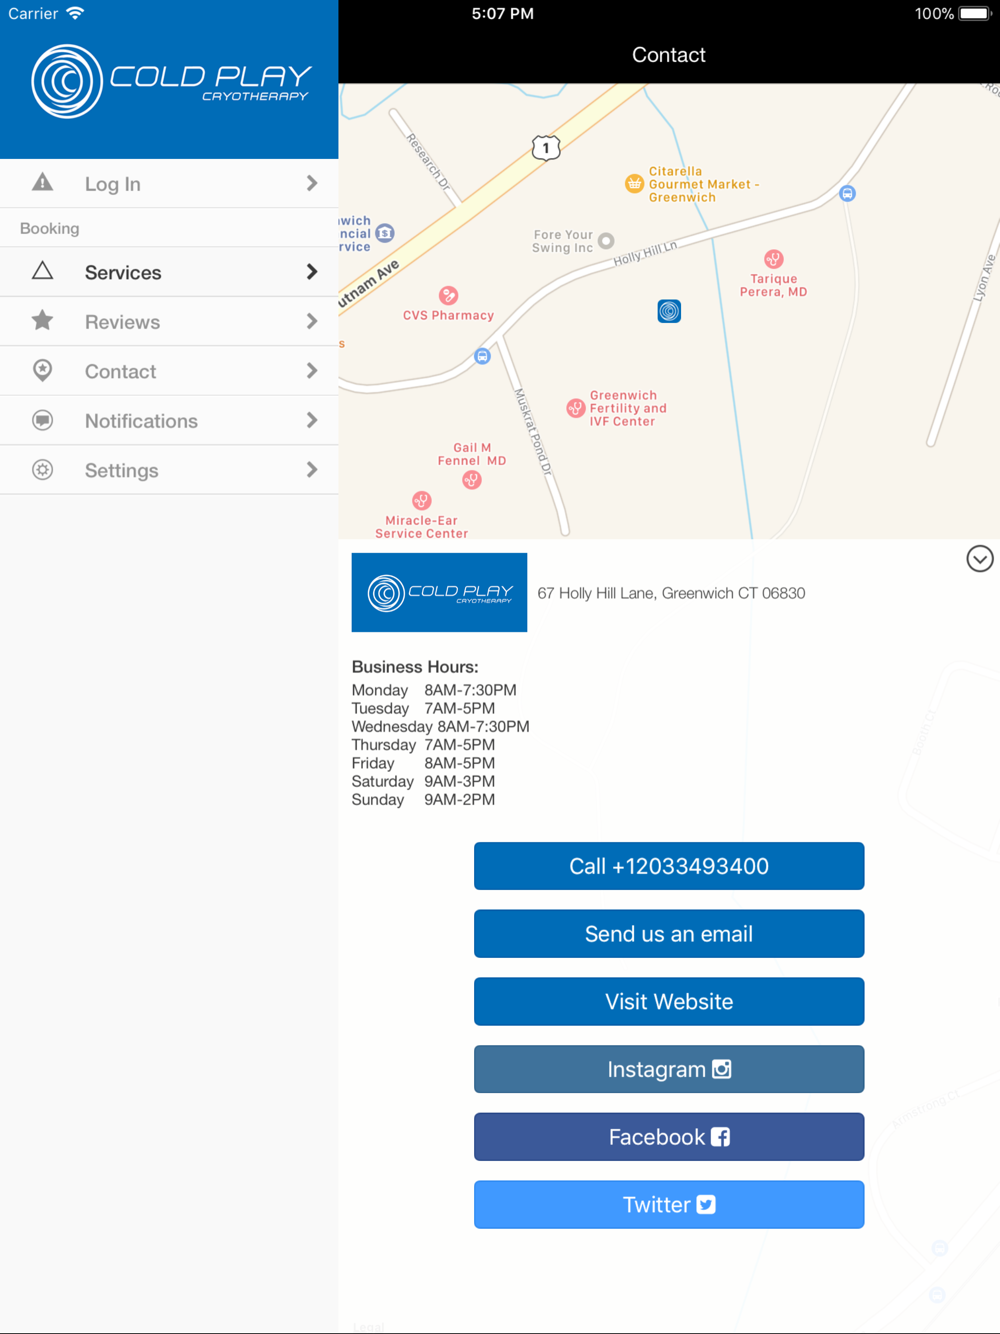Tap the Business Hours heading
This screenshot has width=1000, height=1334.
click(x=415, y=667)
